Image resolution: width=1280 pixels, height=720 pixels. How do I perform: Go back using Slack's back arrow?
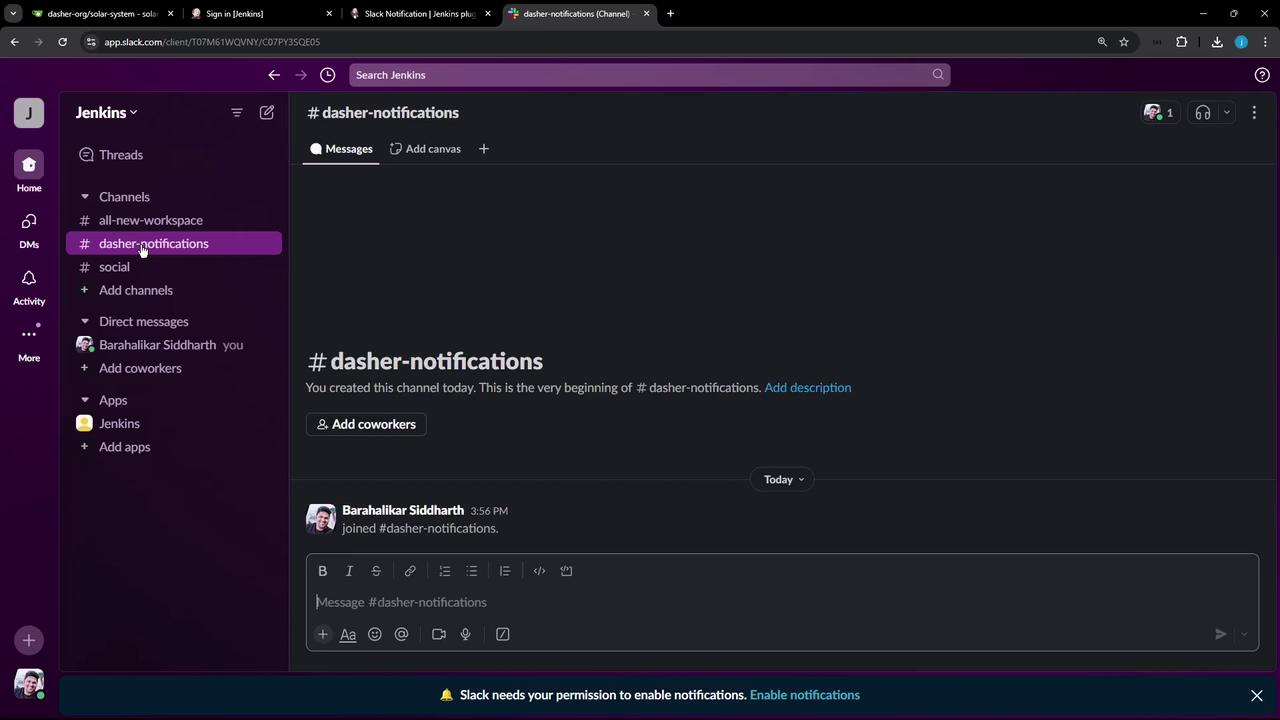coord(274,75)
